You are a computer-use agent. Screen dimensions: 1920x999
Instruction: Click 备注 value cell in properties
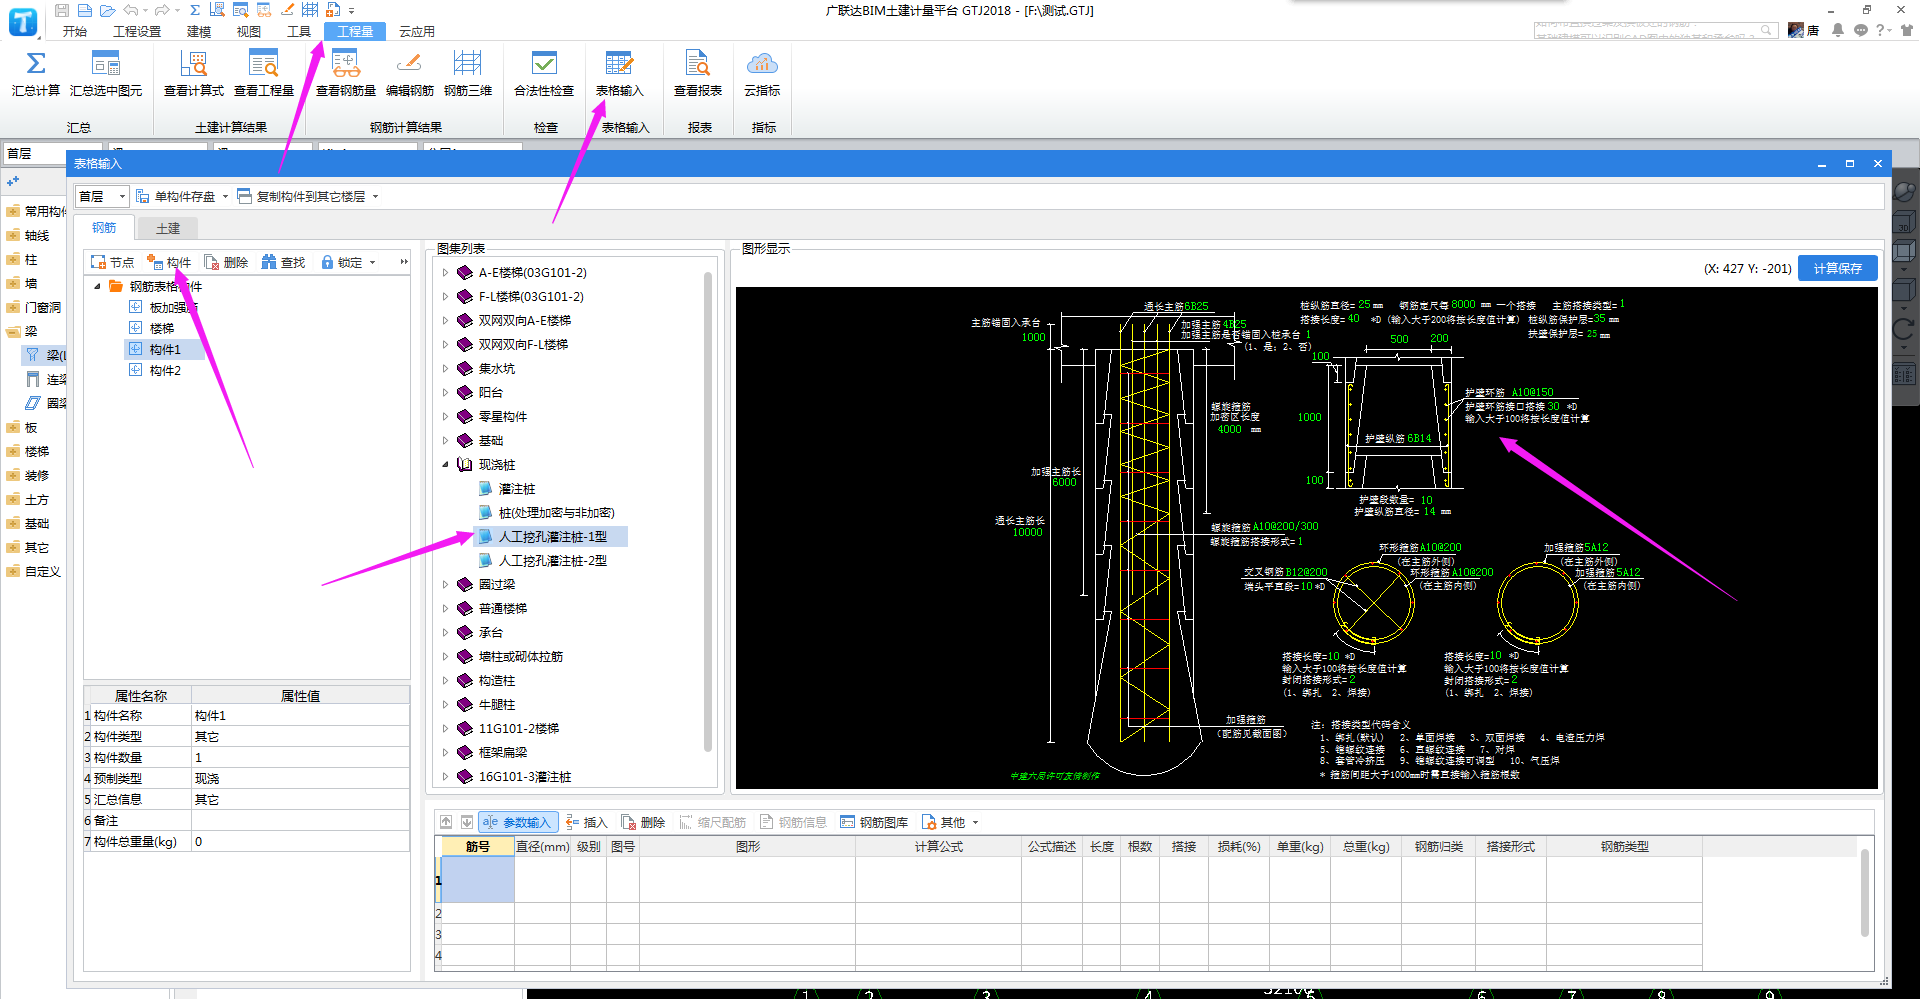point(300,820)
